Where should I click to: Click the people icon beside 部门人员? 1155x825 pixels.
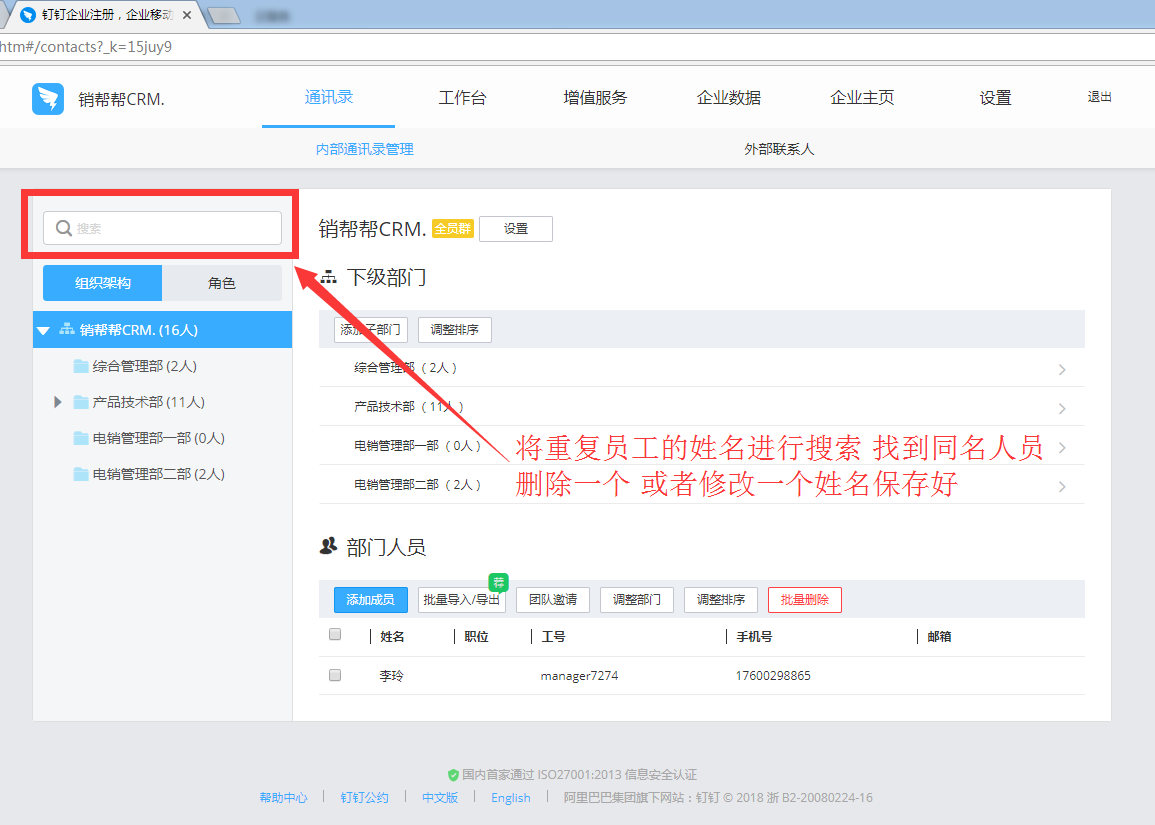[329, 547]
